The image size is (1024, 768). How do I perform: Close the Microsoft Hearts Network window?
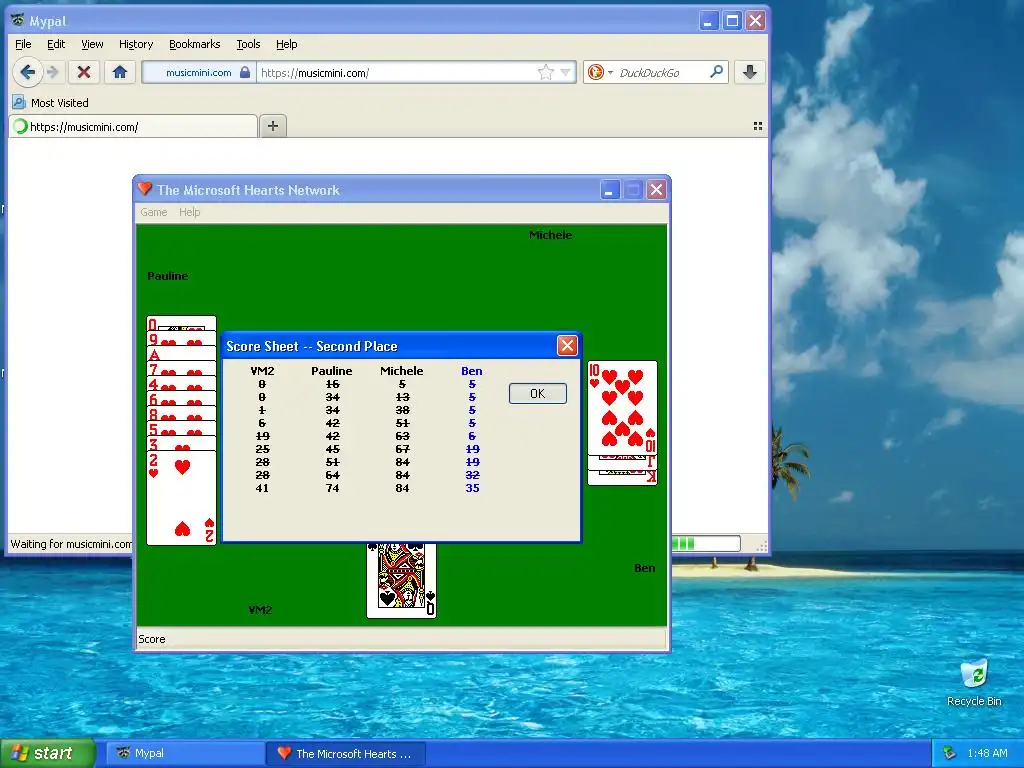[x=656, y=190]
